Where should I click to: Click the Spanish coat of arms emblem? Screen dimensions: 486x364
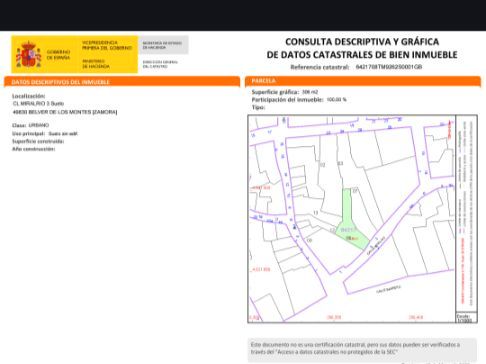point(28,55)
